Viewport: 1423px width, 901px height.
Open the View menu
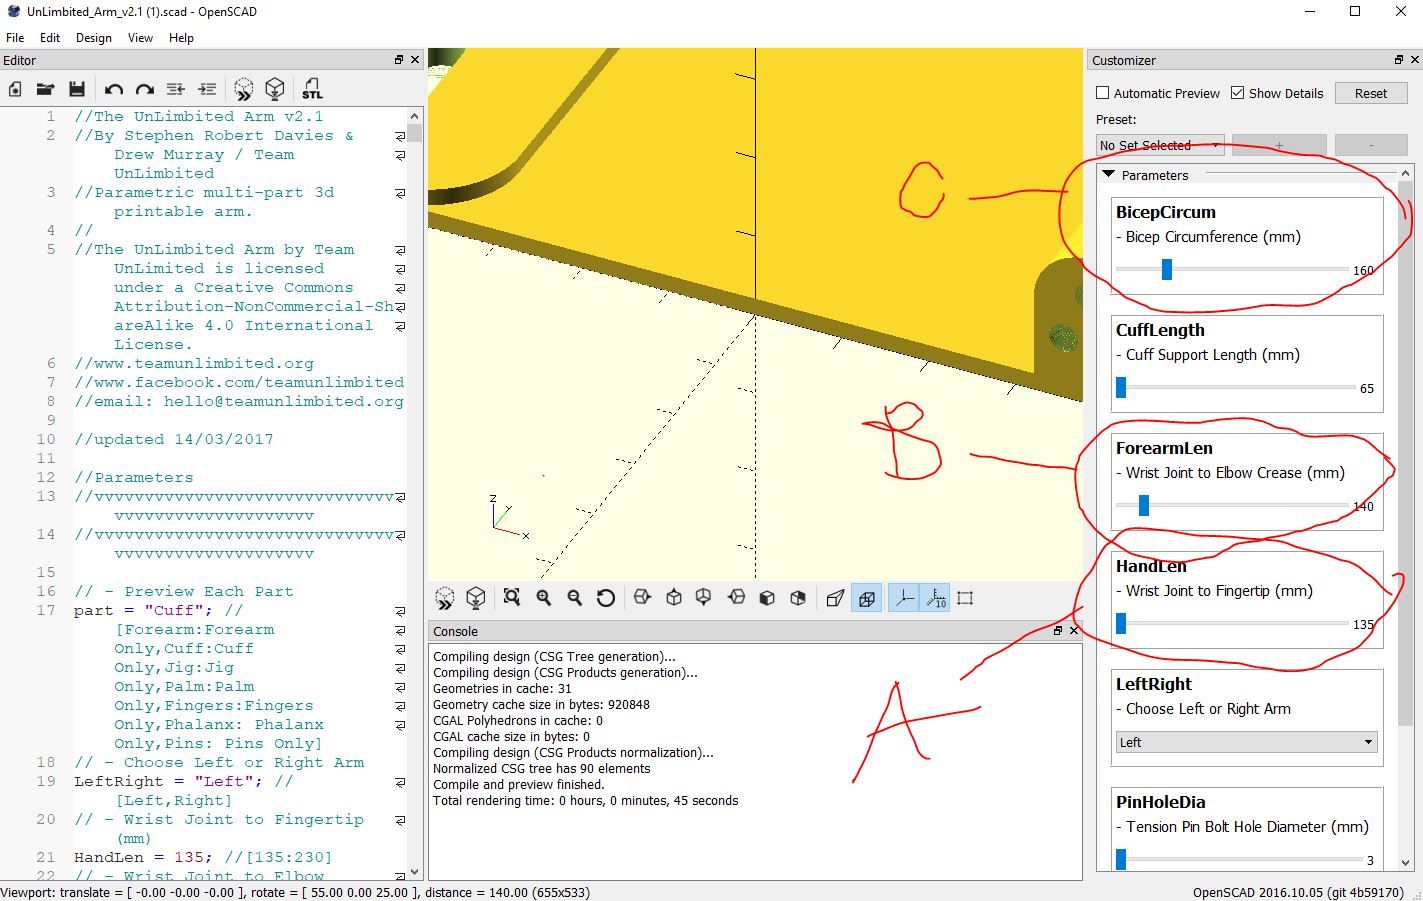[140, 38]
